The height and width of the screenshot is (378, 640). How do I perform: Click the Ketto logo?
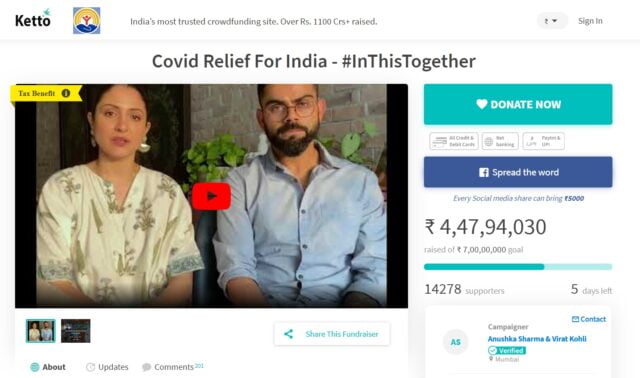pos(33,19)
